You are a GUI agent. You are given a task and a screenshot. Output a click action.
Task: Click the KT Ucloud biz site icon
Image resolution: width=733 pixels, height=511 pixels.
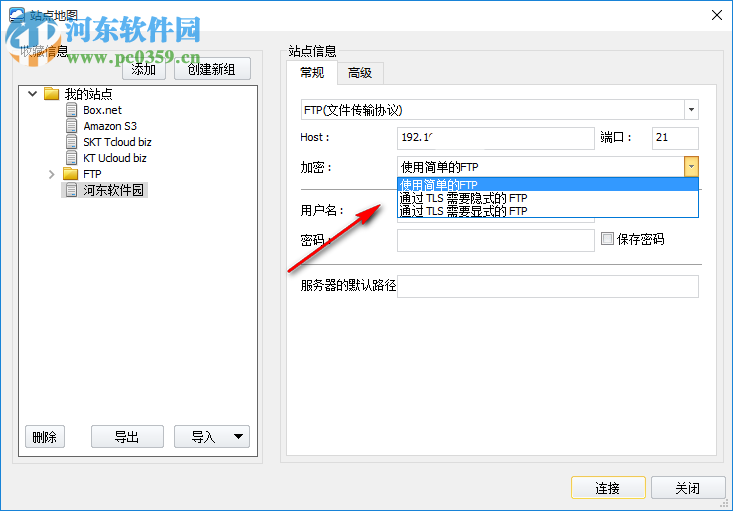[72, 158]
